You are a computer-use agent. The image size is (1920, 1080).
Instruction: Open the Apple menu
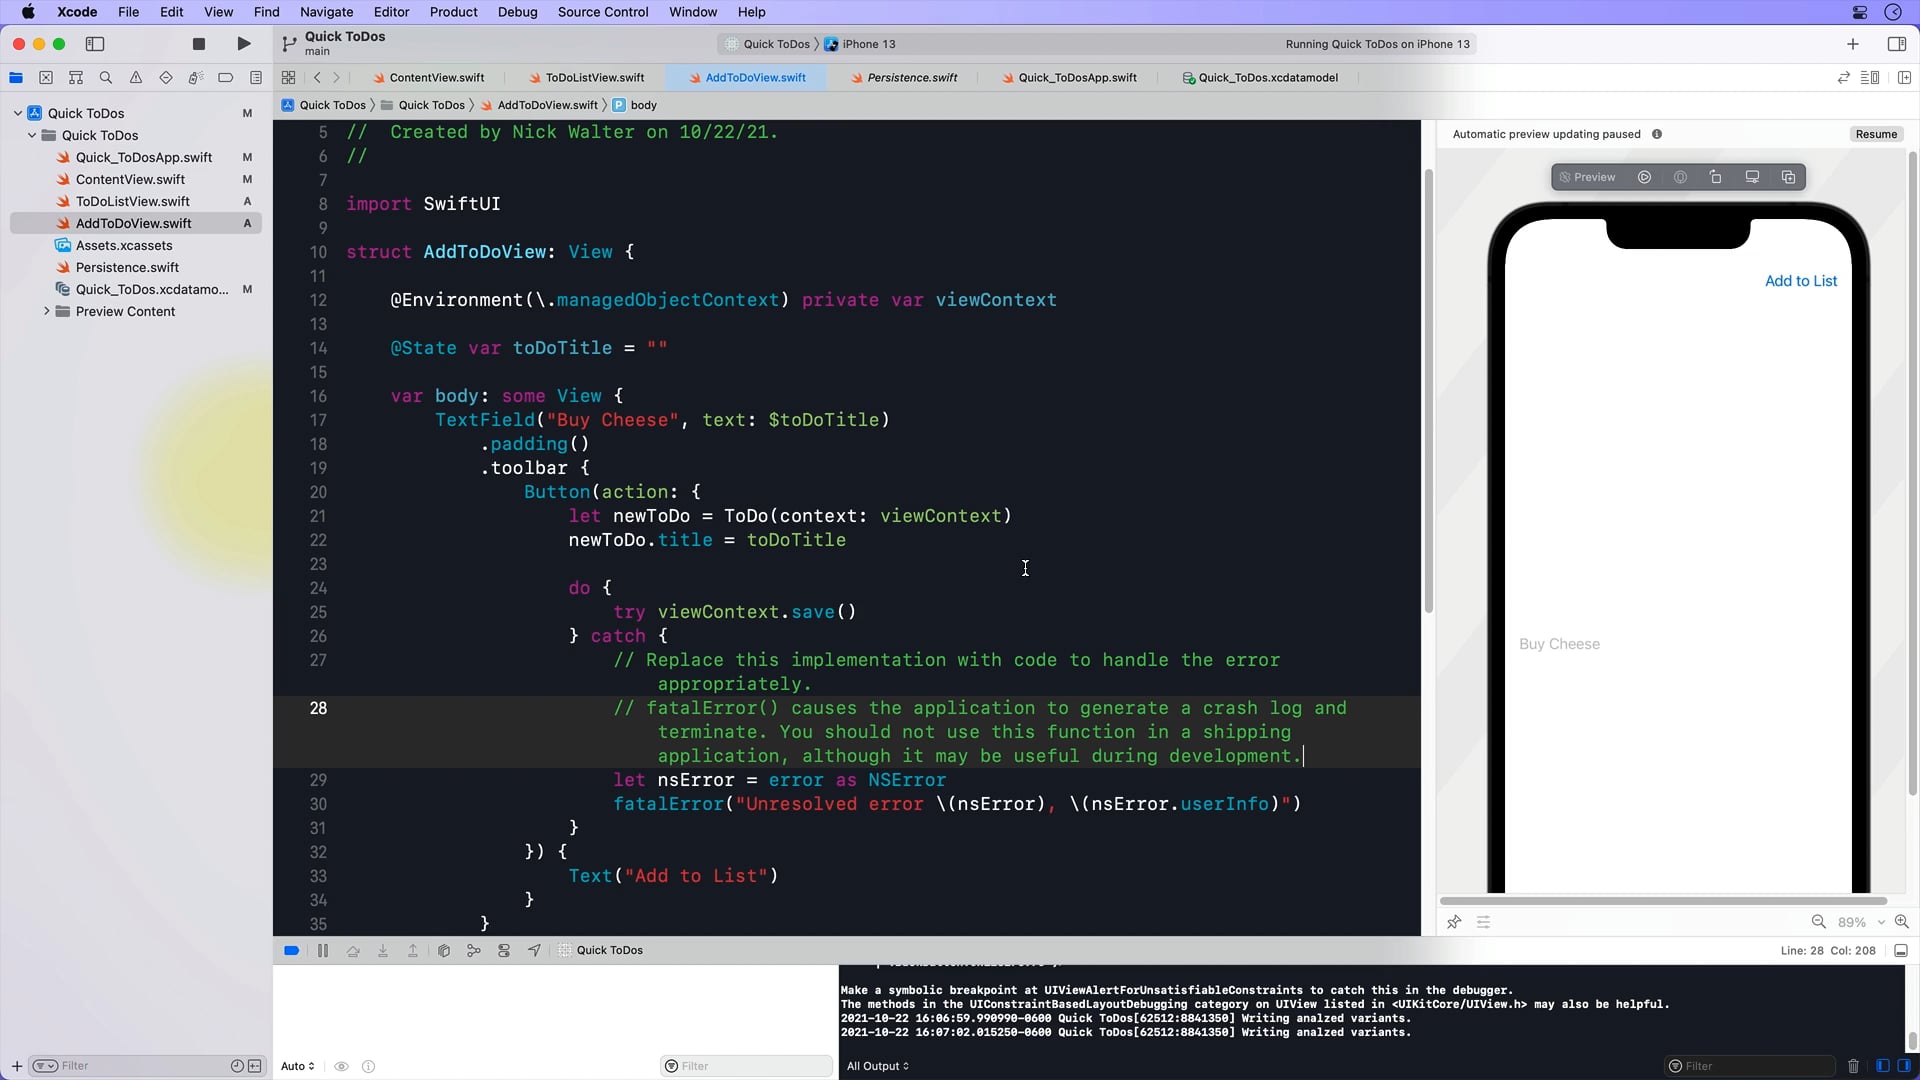tap(28, 12)
